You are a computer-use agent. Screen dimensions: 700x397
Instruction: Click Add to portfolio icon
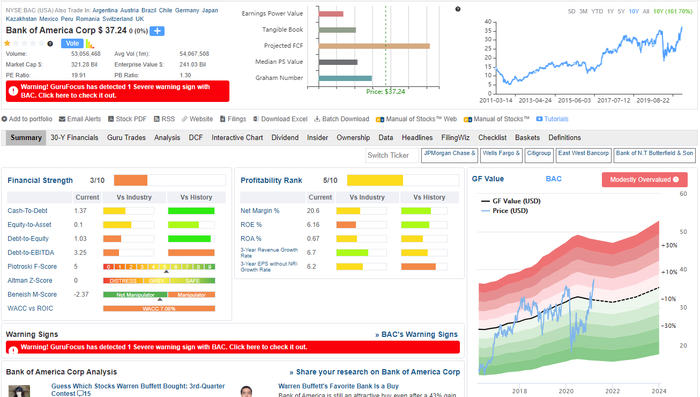[4, 119]
